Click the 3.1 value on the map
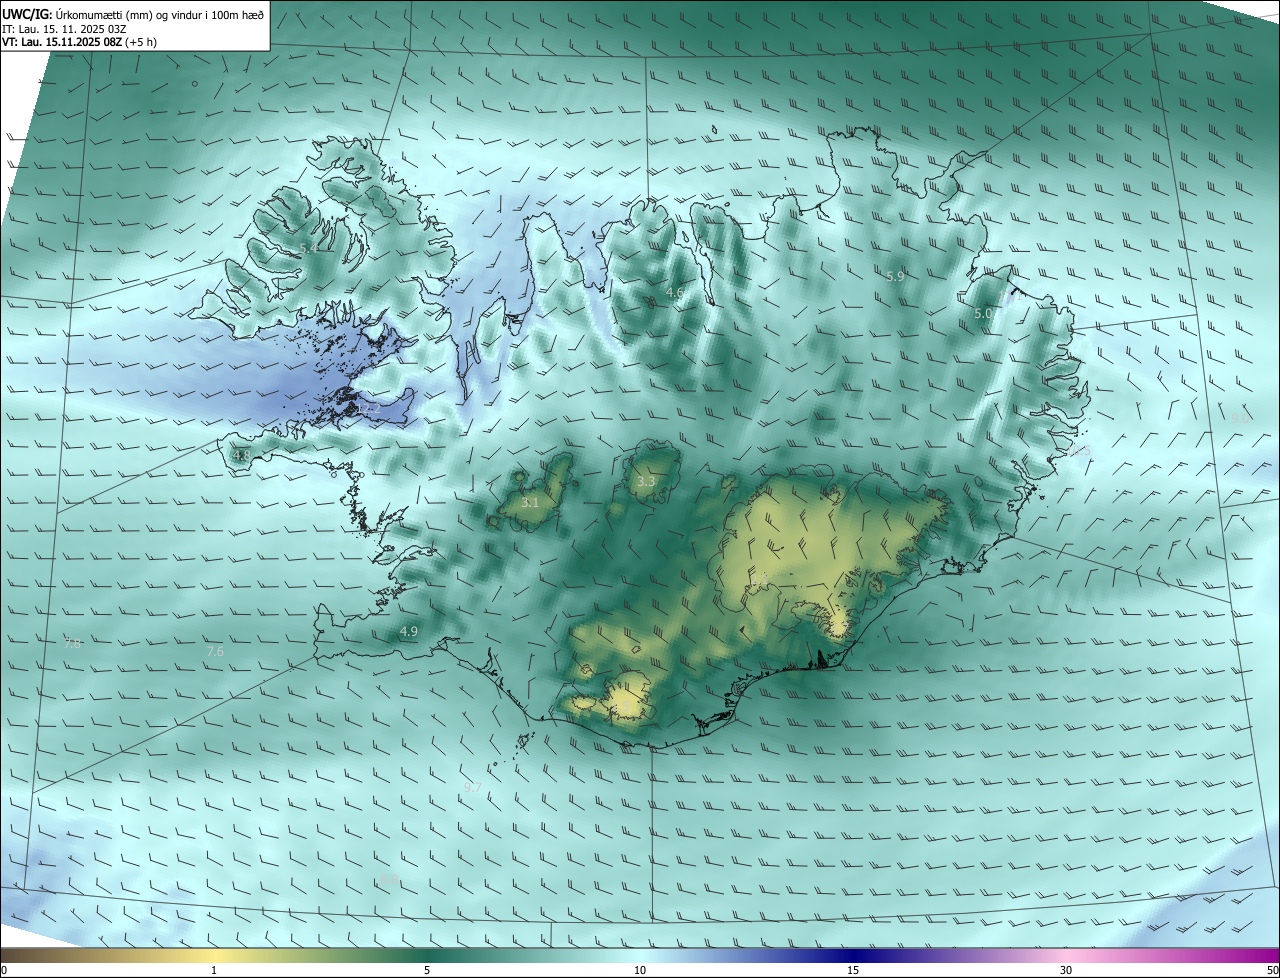This screenshot has height=978, width=1280. click(x=530, y=502)
